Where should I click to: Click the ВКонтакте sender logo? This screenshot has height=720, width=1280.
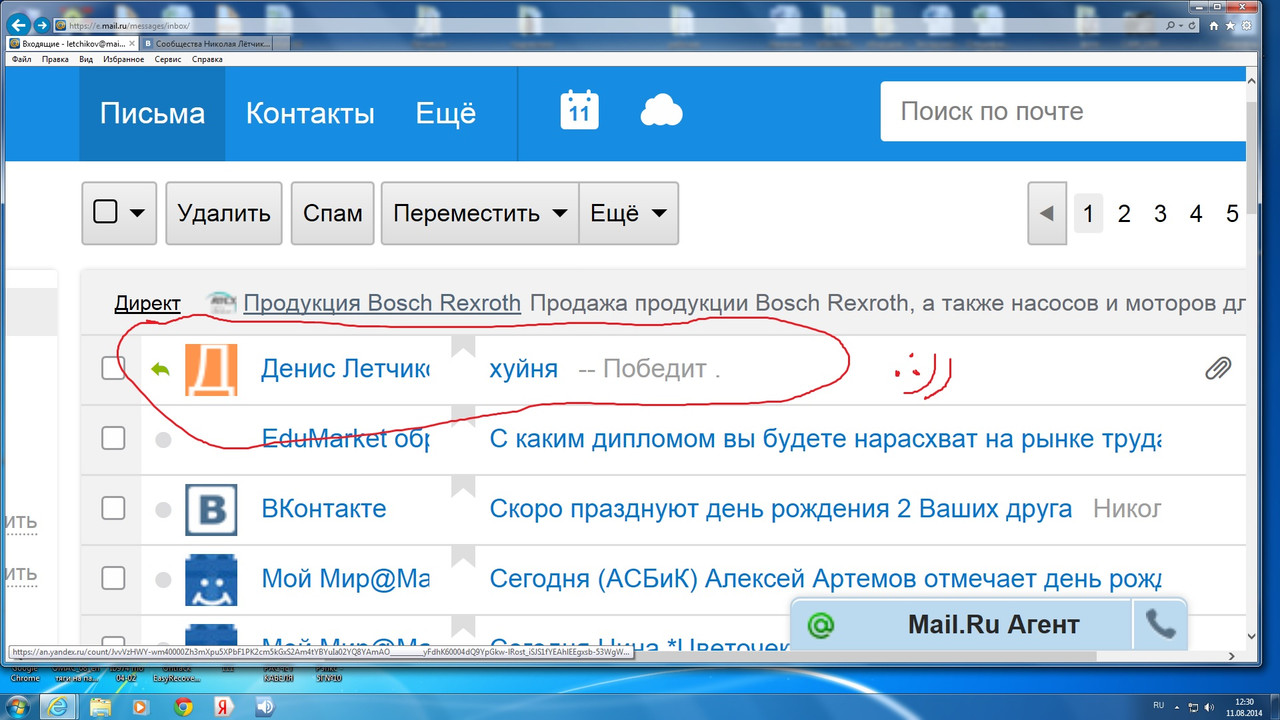click(211, 509)
